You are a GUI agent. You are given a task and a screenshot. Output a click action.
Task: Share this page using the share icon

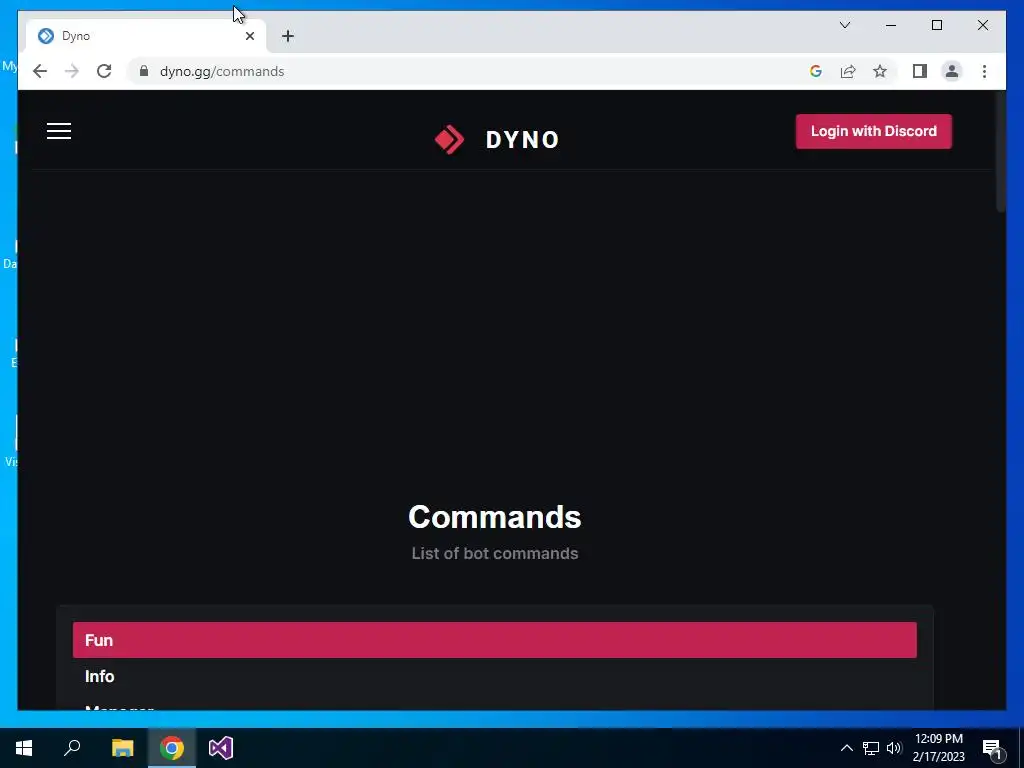[x=848, y=71]
